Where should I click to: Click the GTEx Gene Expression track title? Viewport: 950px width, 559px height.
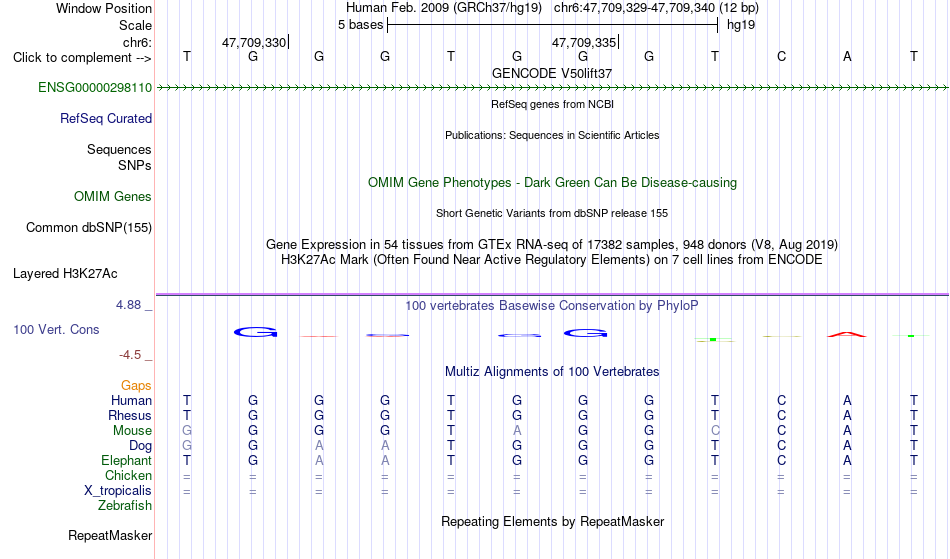[552, 245]
